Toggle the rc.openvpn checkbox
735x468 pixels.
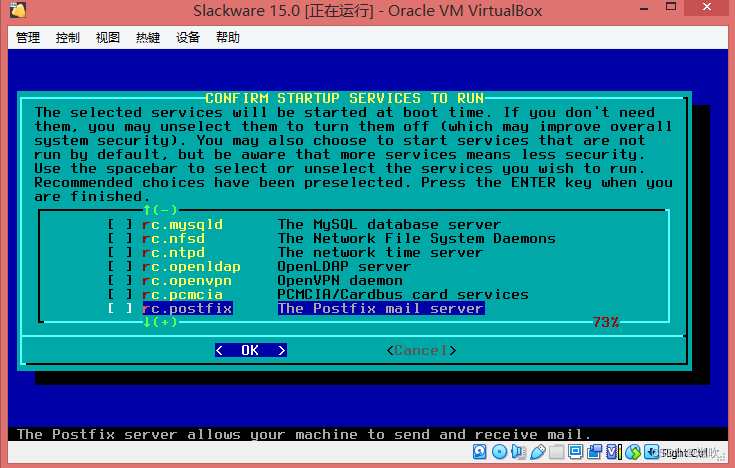(120, 281)
